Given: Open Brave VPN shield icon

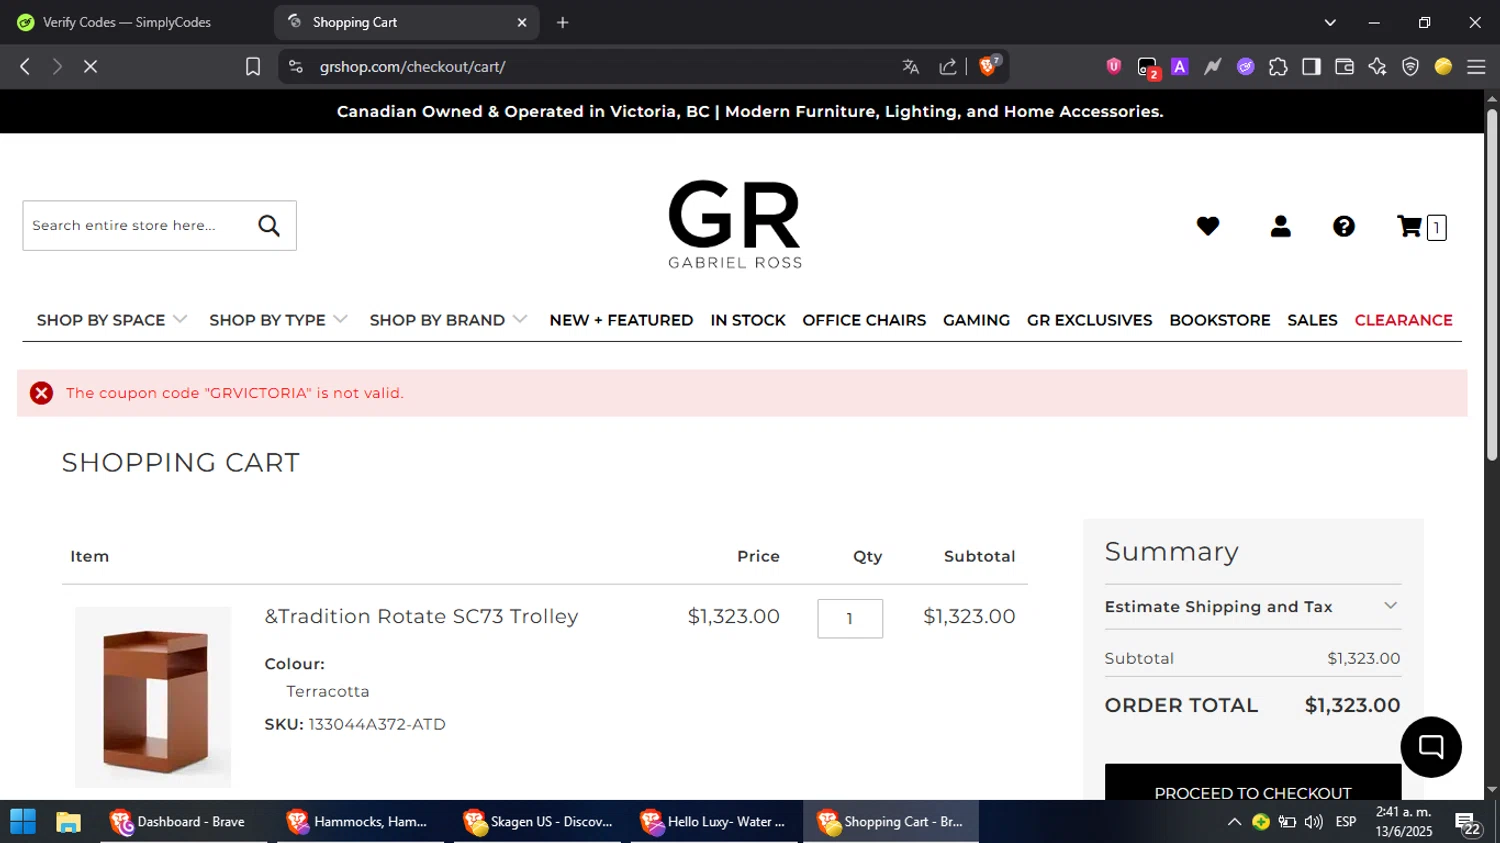Looking at the screenshot, I should click(1410, 67).
